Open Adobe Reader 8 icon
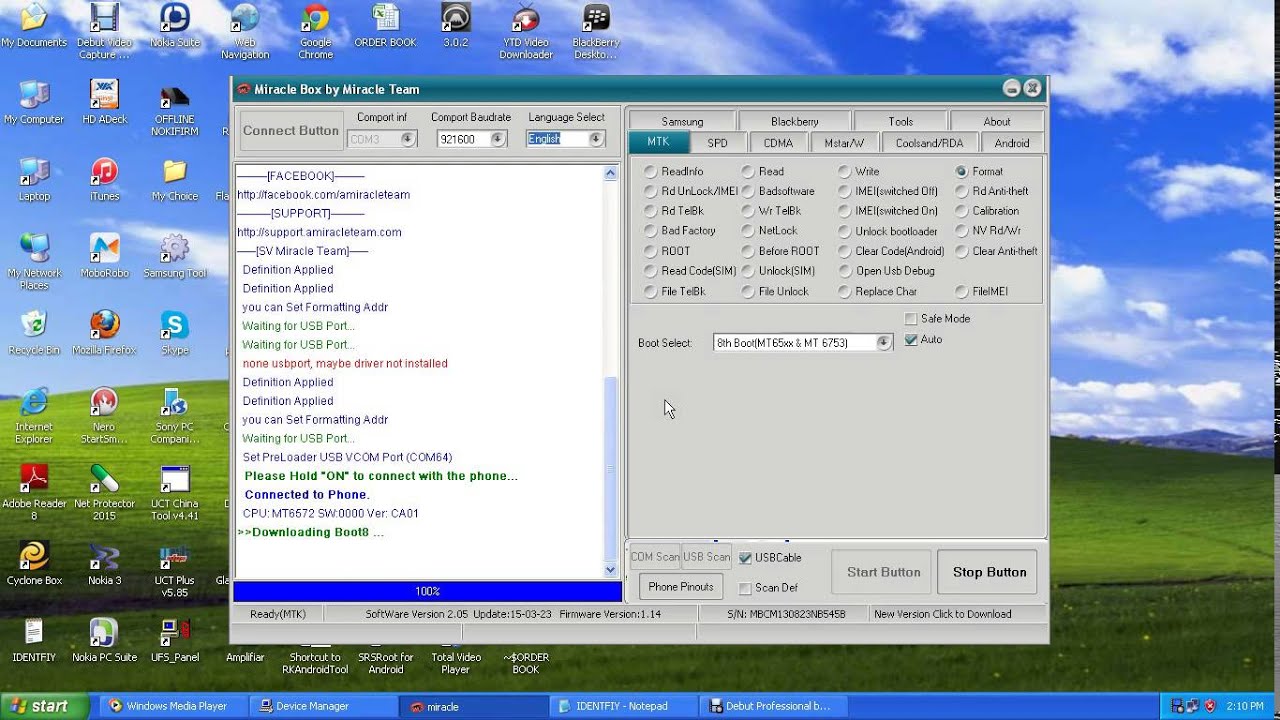 pyautogui.click(x=34, y=493)
